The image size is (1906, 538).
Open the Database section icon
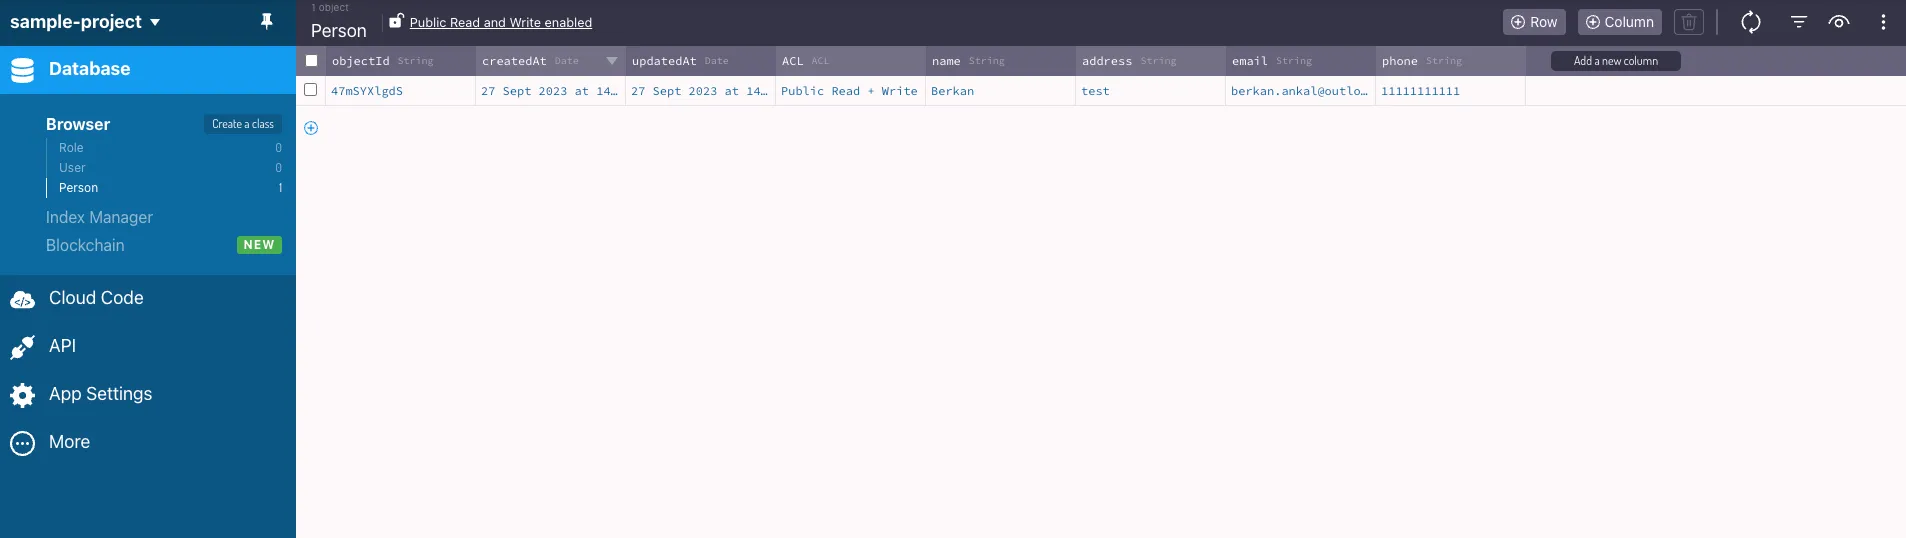click(x=22, y=70)
